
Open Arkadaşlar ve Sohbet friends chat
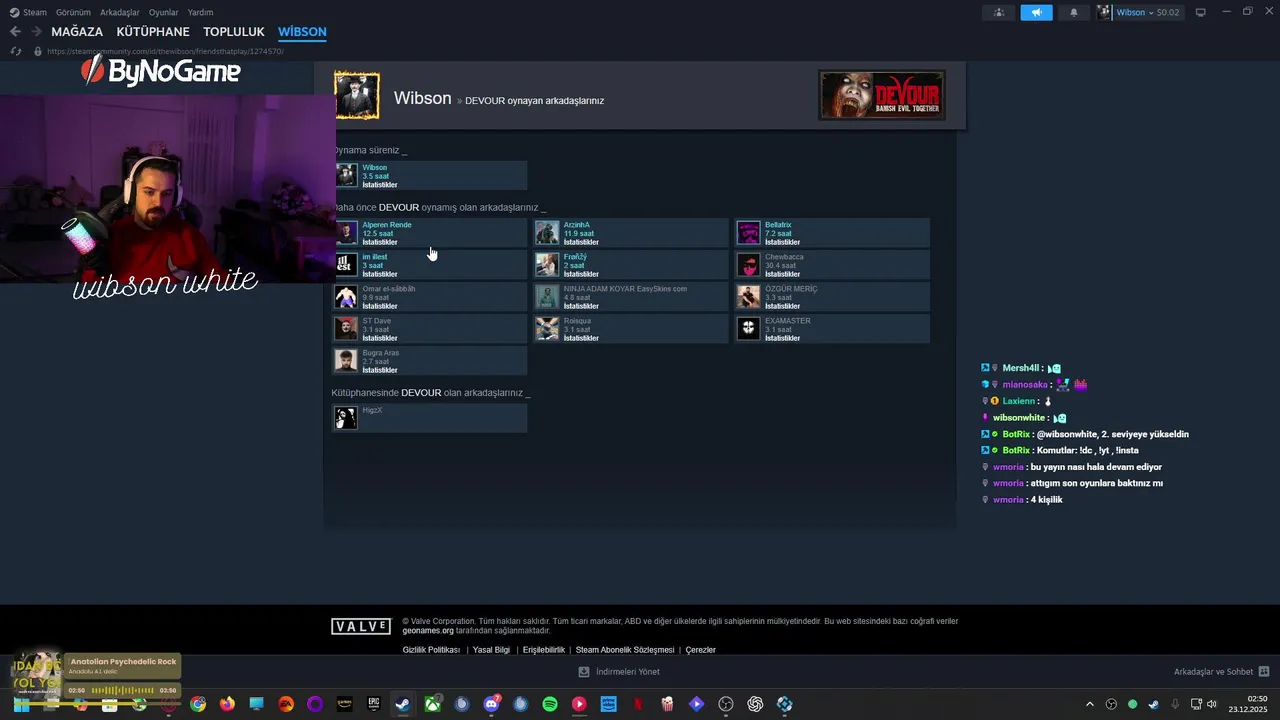1222,672
